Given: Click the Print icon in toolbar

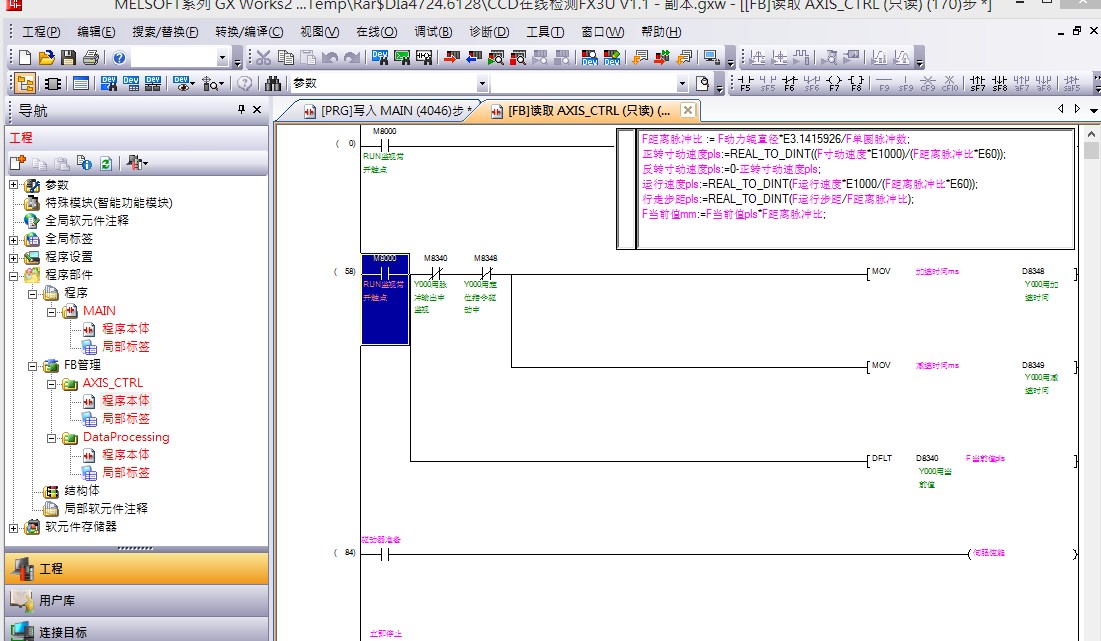Looking at the screenshot, I should pos(90,58).
